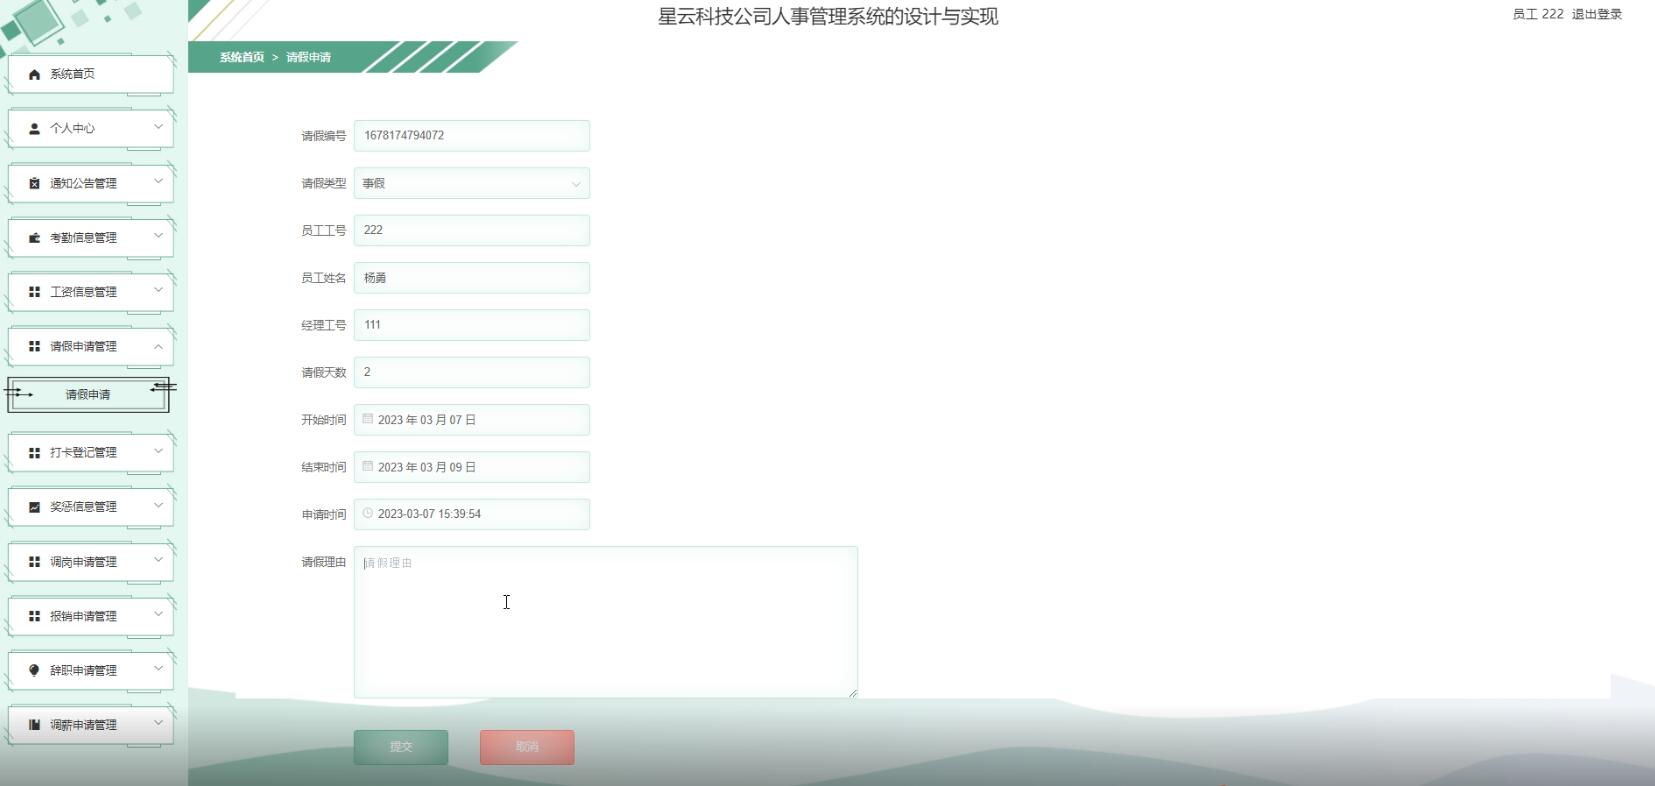
Task: Go to 系统首页 in breadcrumb
Action: pos(242,57)
